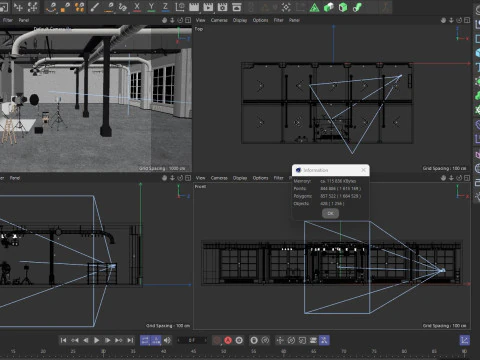Open the Panel menu in Top viewport
This screenshot has width=480, height=360.
point(294,20)
